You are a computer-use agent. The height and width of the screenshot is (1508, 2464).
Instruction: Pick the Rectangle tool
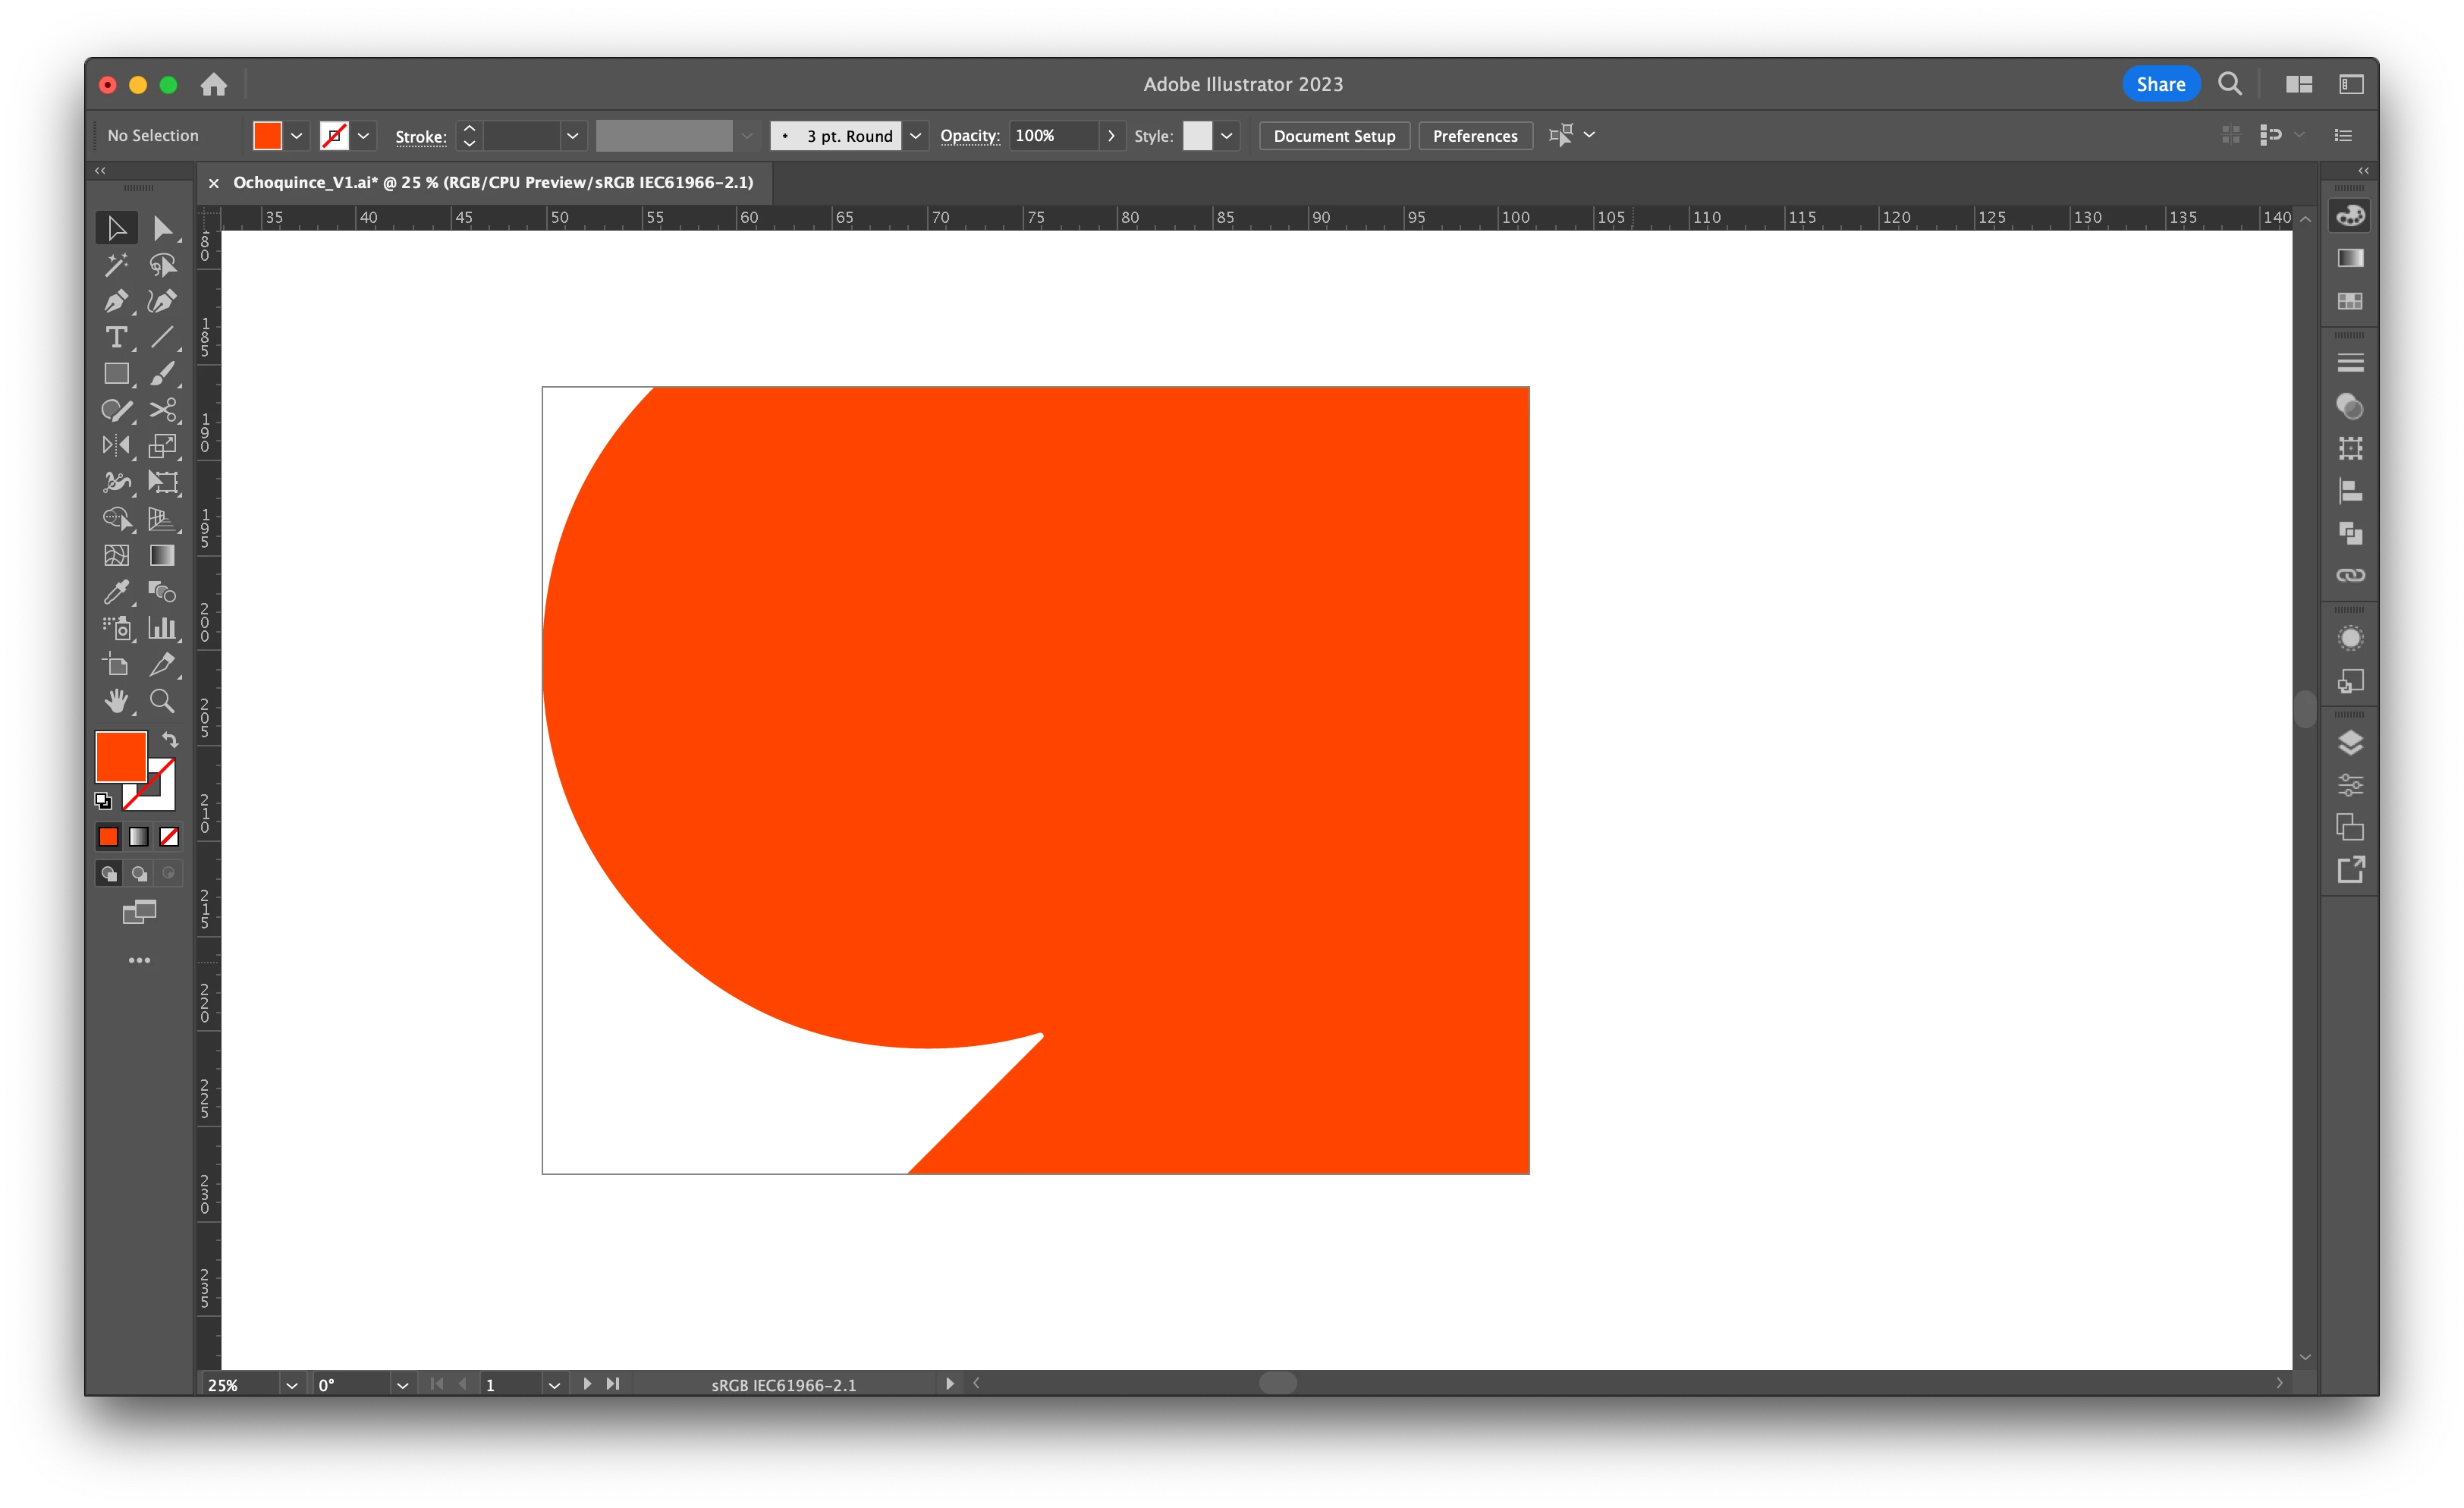pyautogui.click(x=116, y=374)
